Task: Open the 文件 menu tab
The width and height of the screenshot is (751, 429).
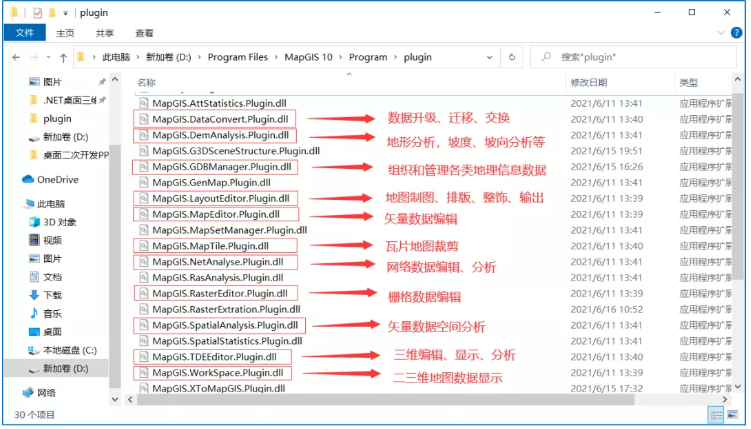Action: (24, 33)
